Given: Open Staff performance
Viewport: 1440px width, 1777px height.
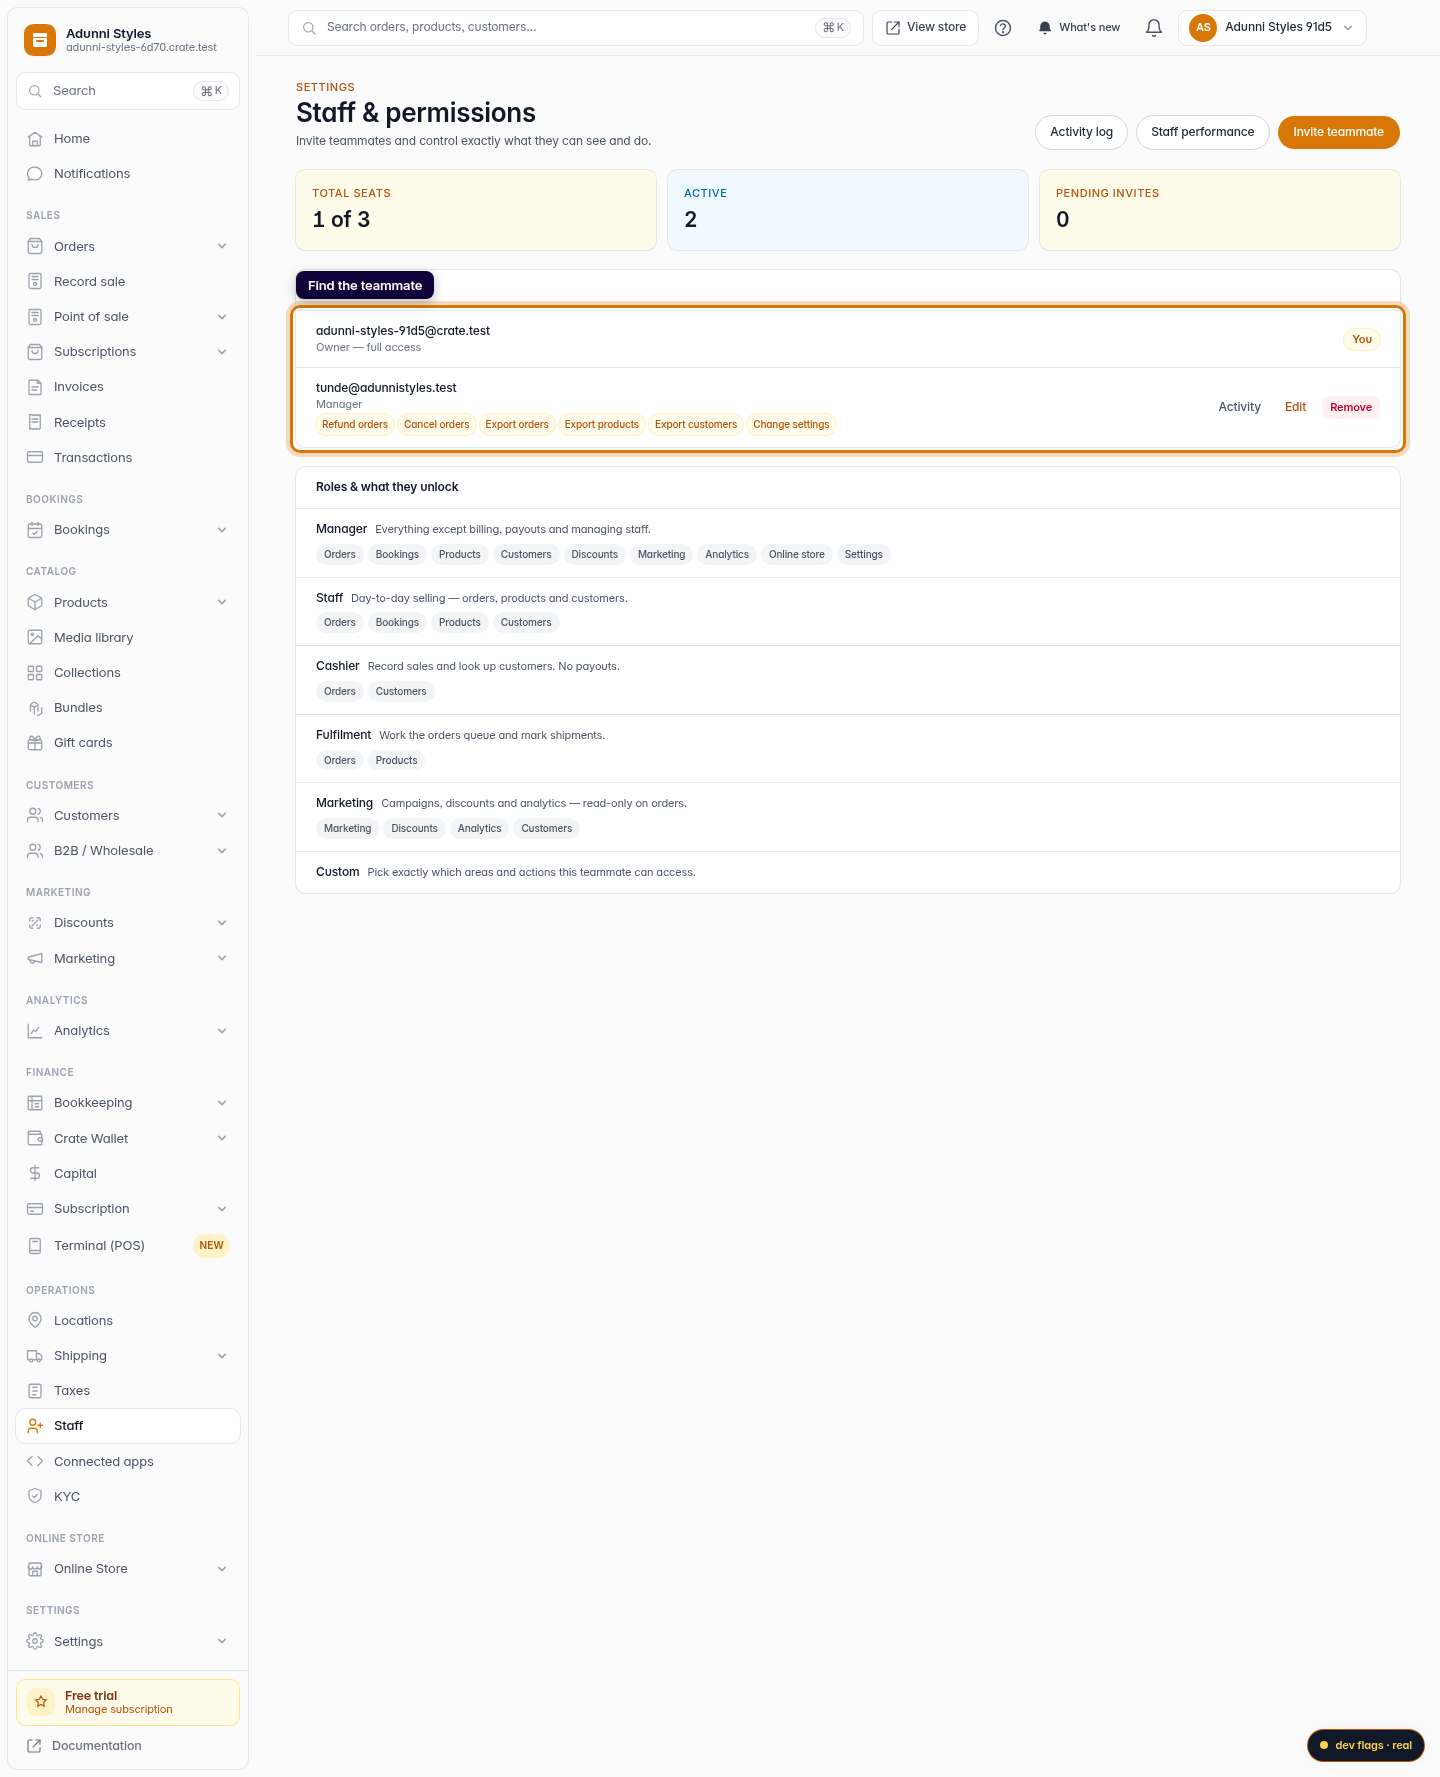Looking at the screenshot, I should click(x=1202, y=132).
